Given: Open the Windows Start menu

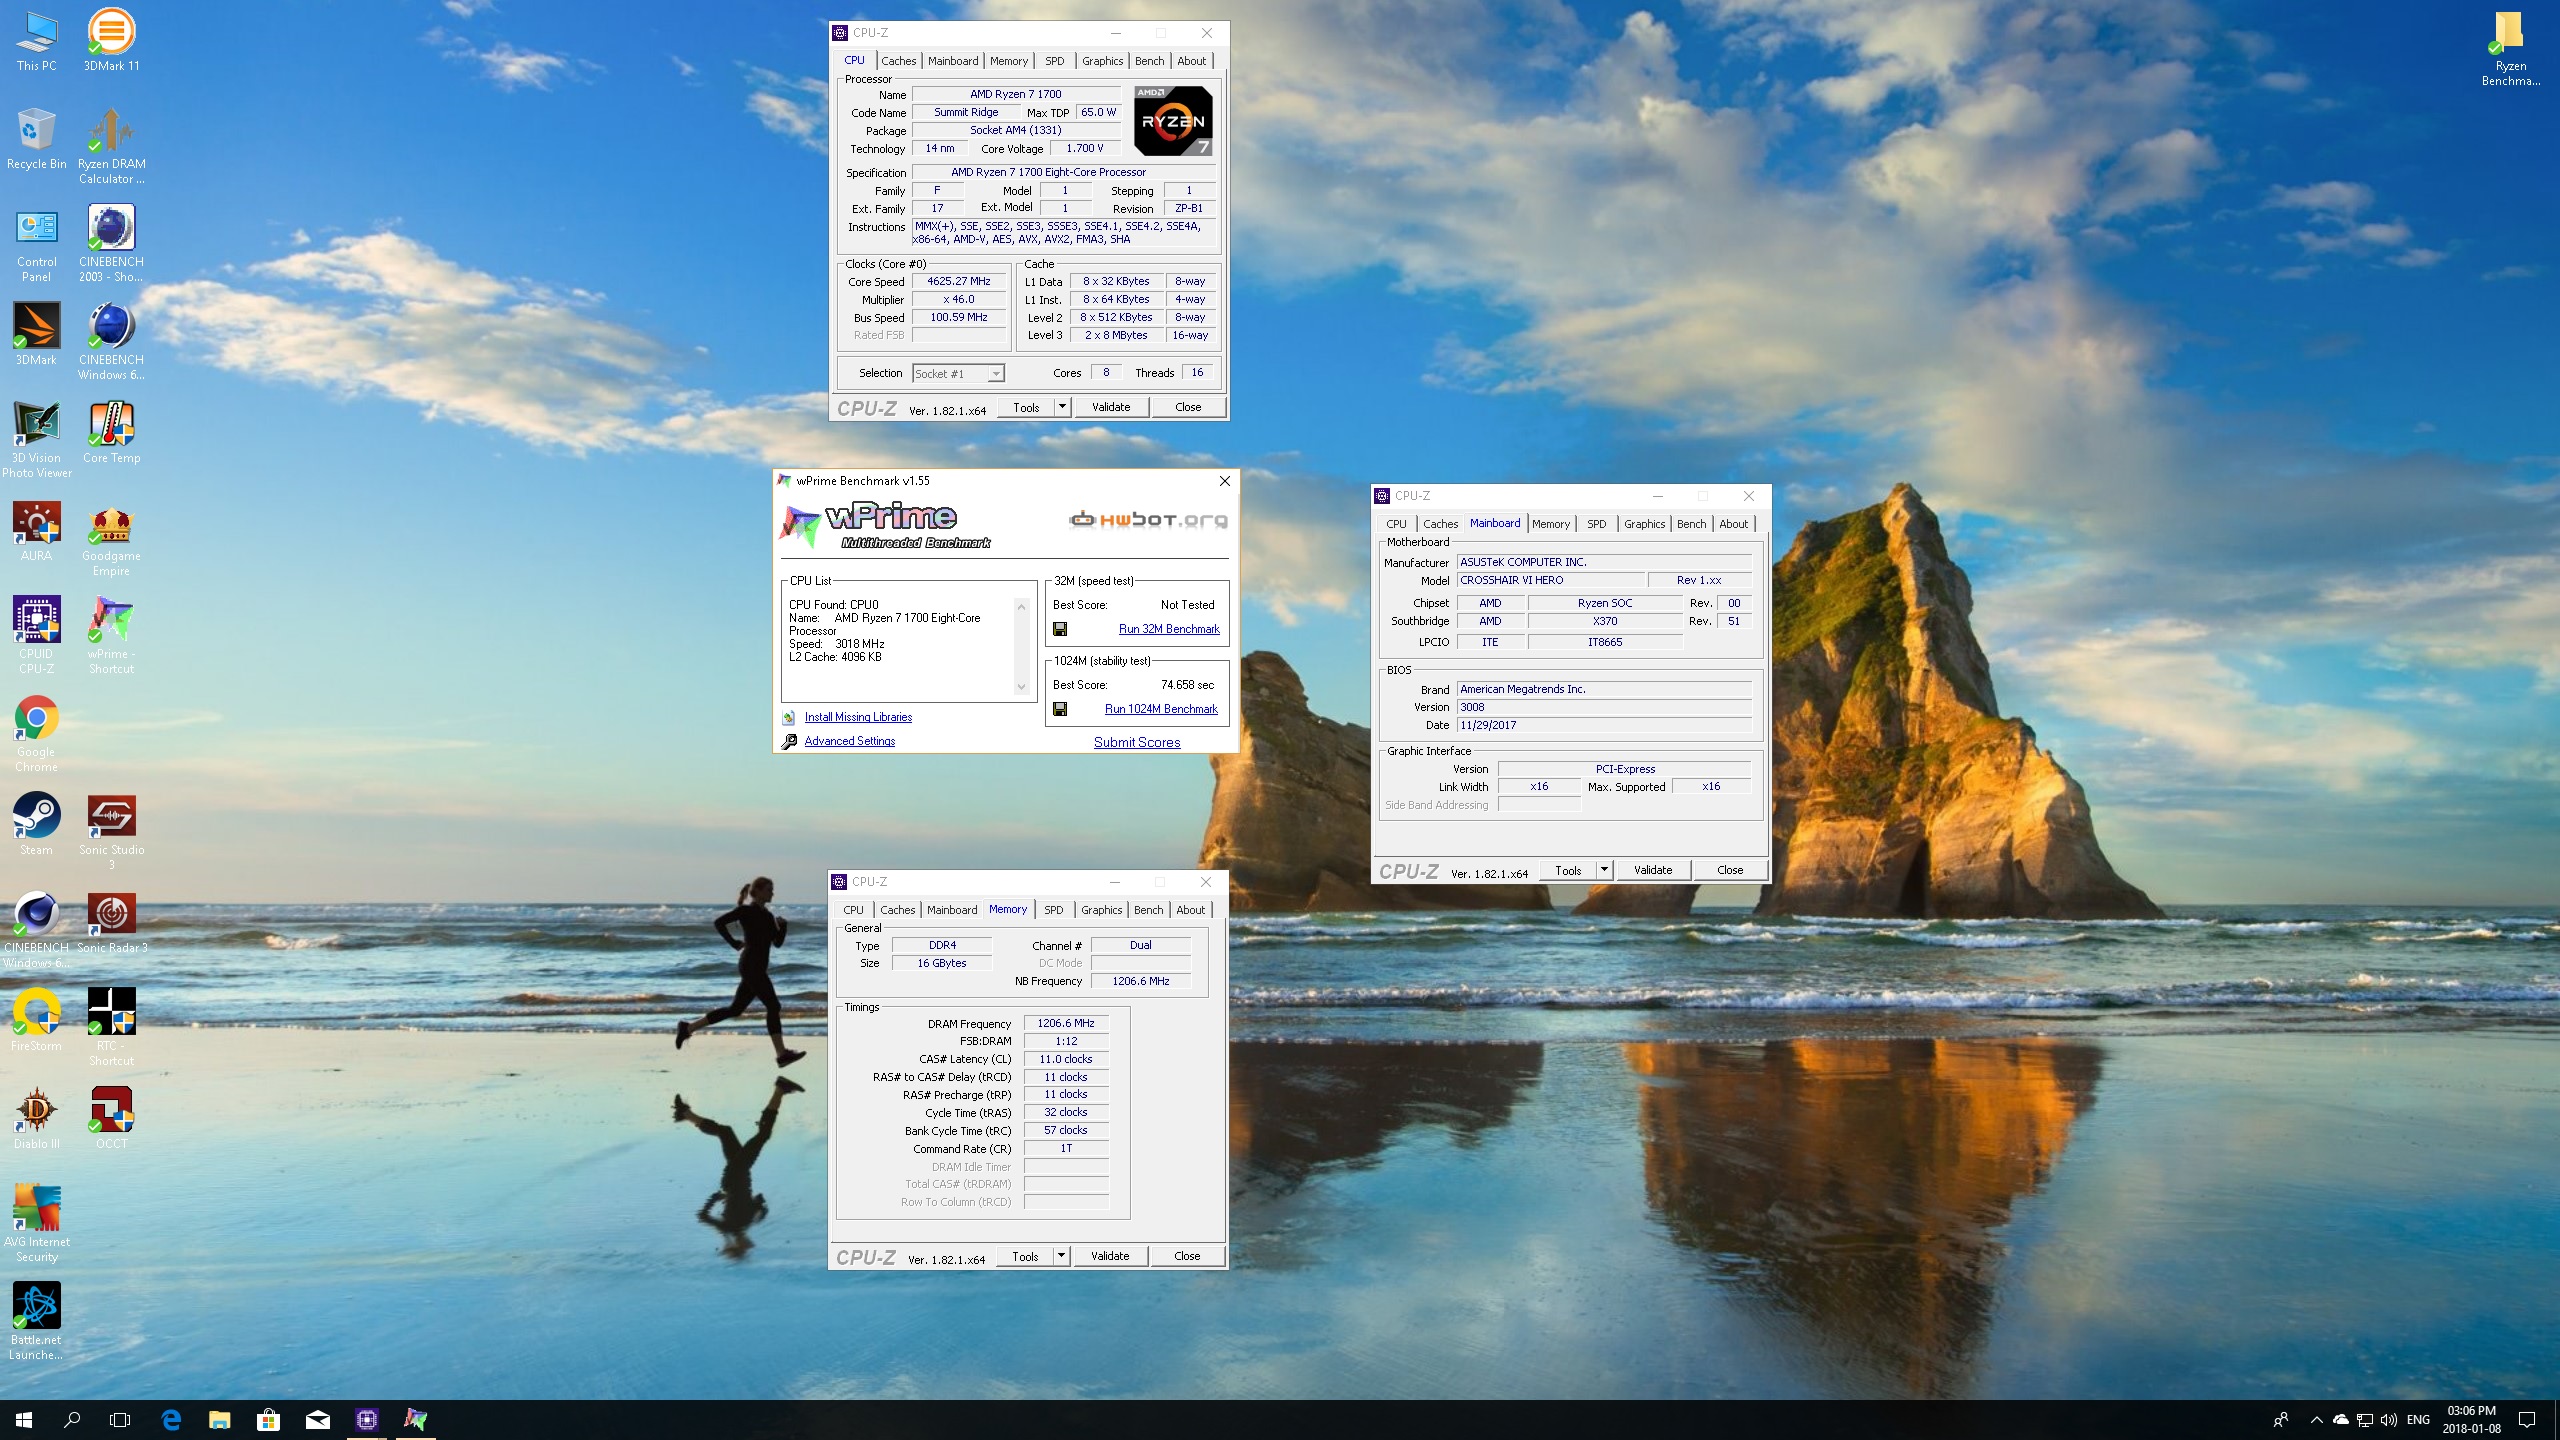Looking at the screenshot, I should tap(24, 1419).
